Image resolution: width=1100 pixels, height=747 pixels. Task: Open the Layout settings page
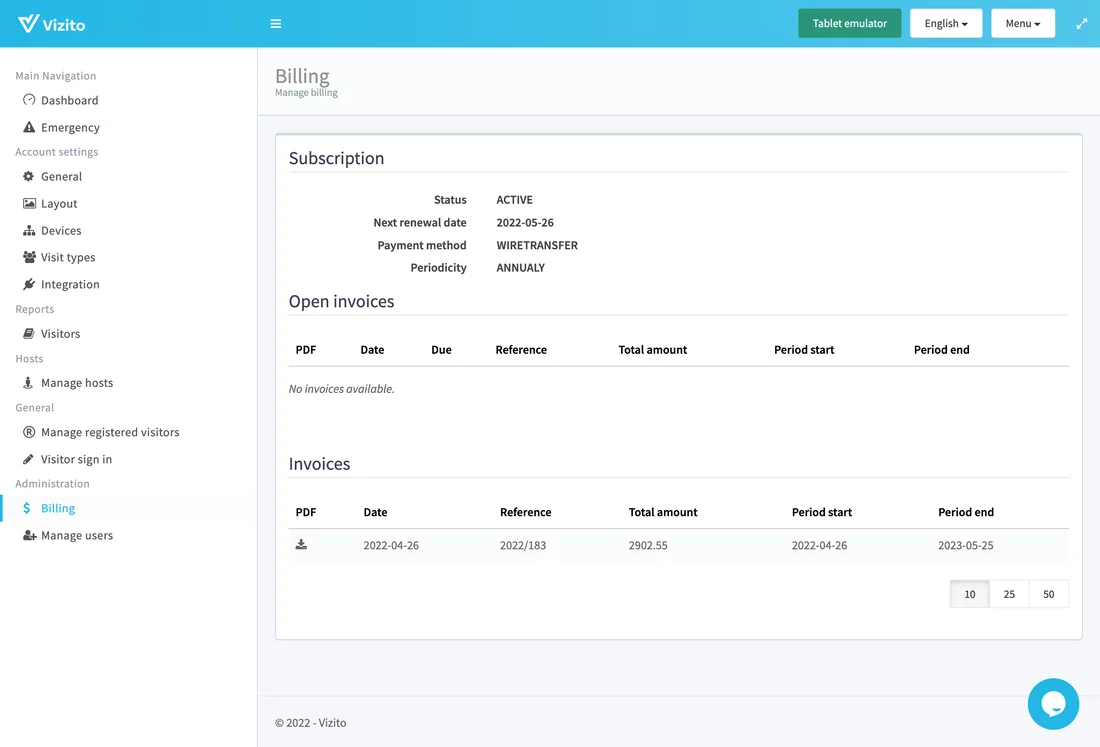click(58, 203)
